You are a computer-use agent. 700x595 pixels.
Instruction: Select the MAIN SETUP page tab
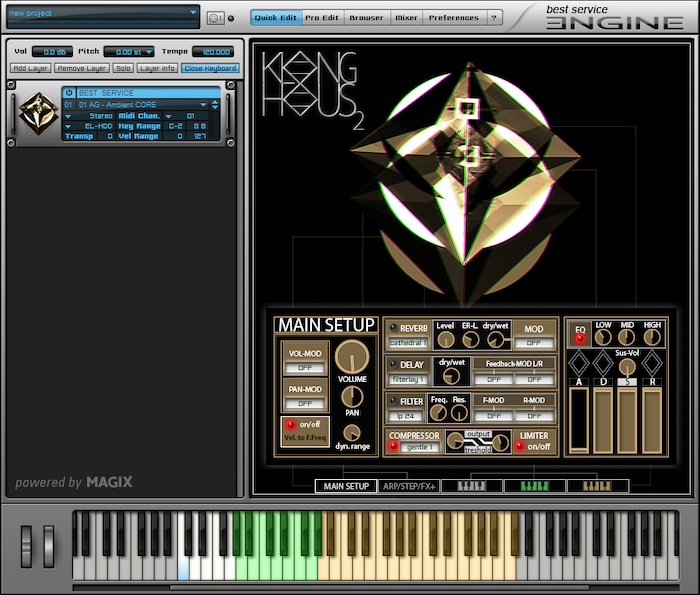(x=346, y=486)
